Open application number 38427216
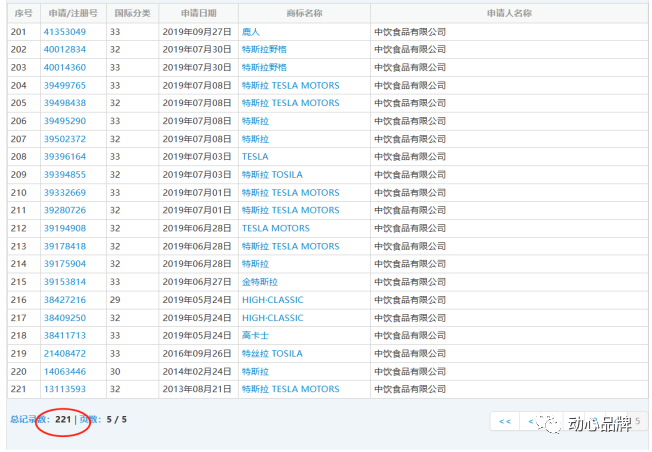This screenshot has height=452, width=652. [x=65, y=300]
